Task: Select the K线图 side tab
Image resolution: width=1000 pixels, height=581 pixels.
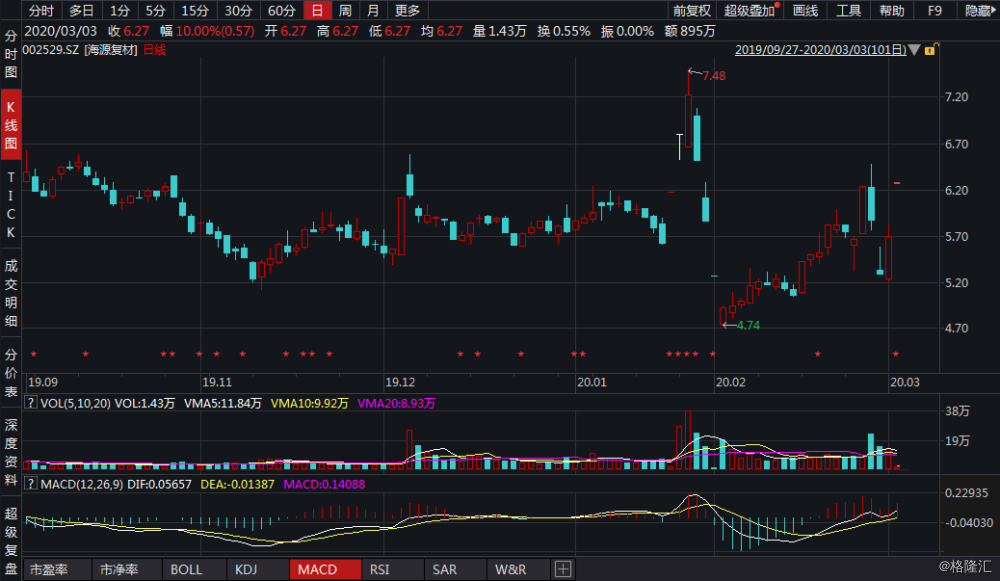Action: pos(11,125)
